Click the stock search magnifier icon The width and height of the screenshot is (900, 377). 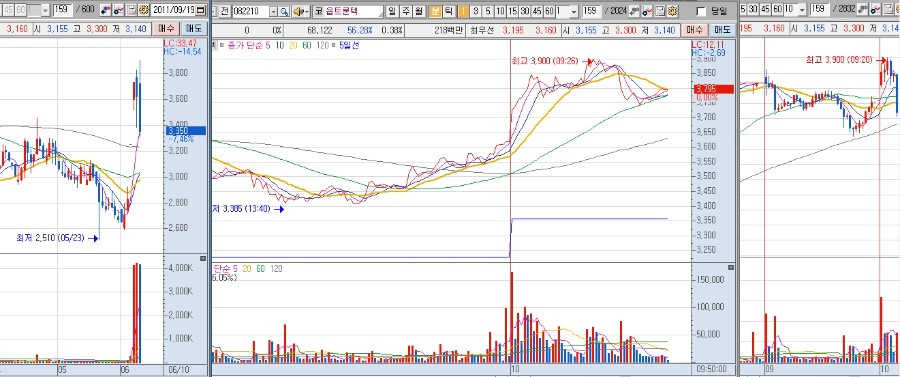(284, 11)
